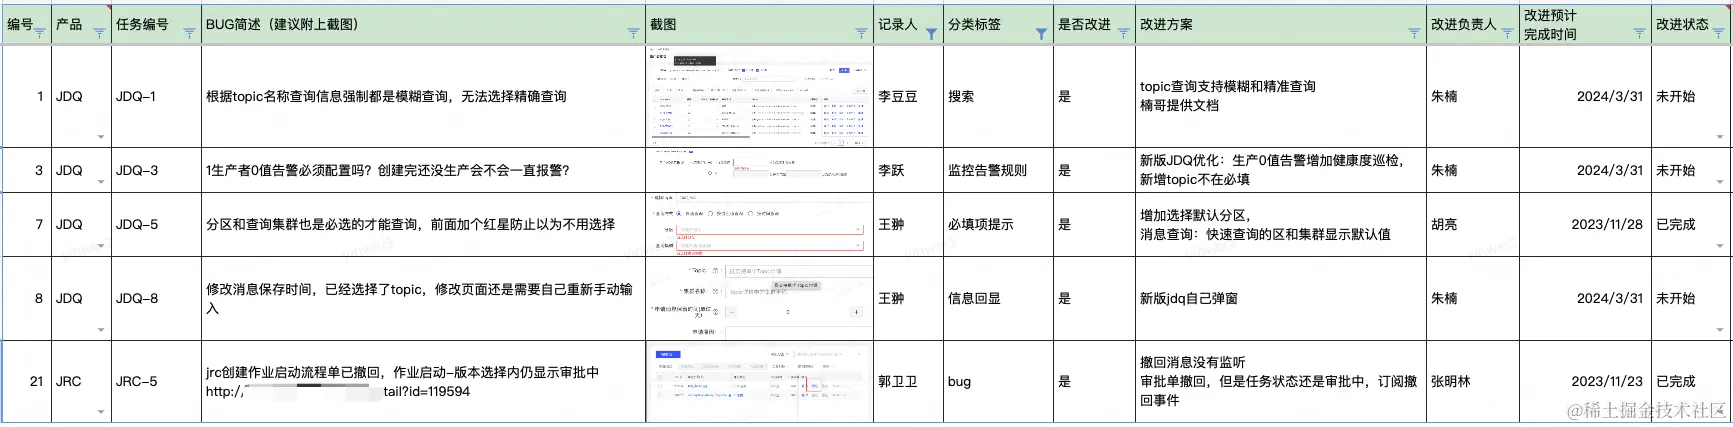The width and height of the screenshot is (1733, 427).
Task: Open screenshot thumbnail in JRC-5 row
Action: tap(759, 381)
